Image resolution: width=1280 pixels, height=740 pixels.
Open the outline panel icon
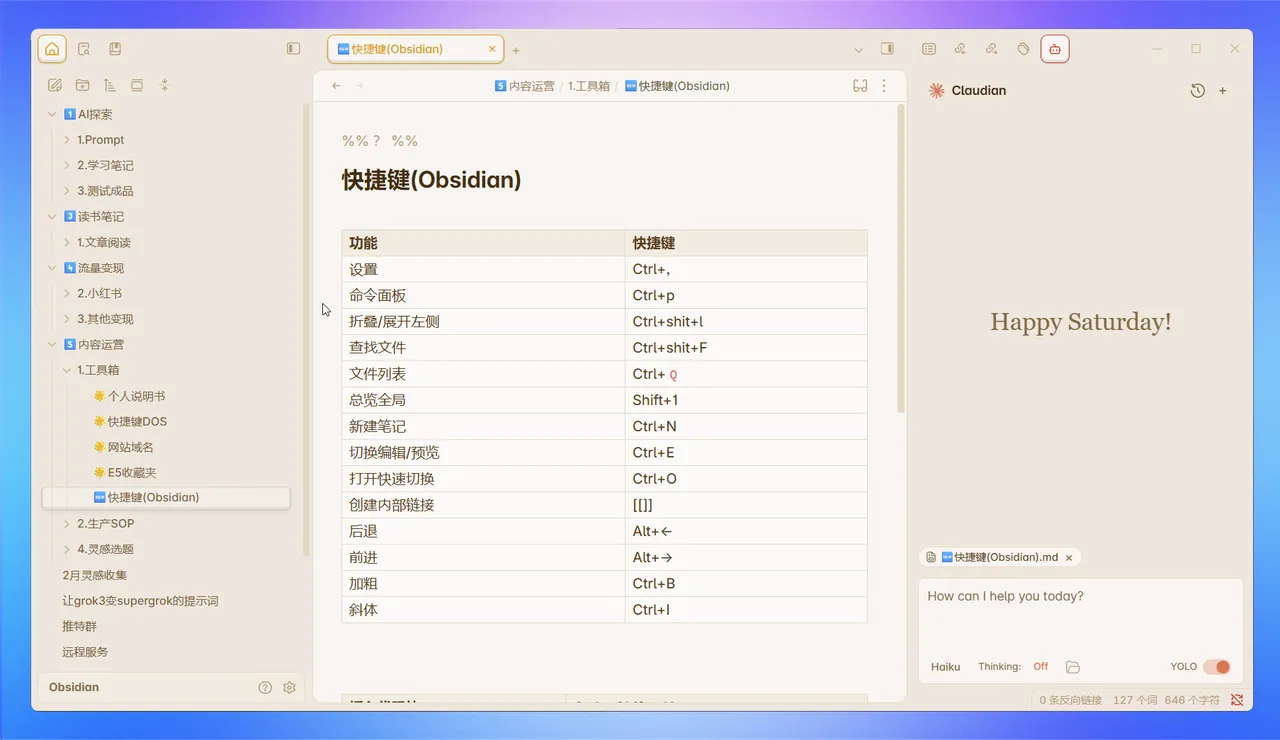[929, 49]
